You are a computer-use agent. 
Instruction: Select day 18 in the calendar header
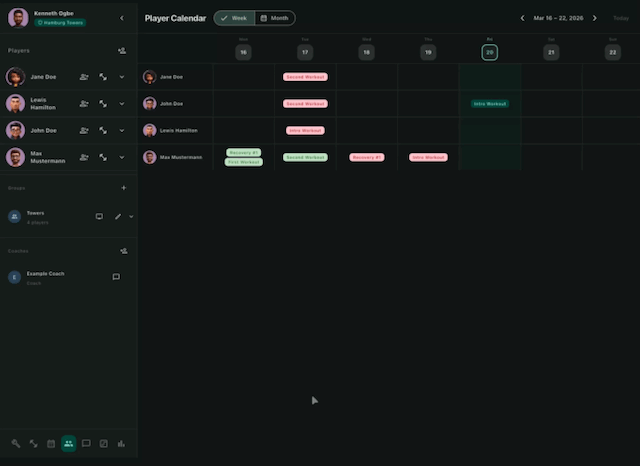click(x=367, y=52)
